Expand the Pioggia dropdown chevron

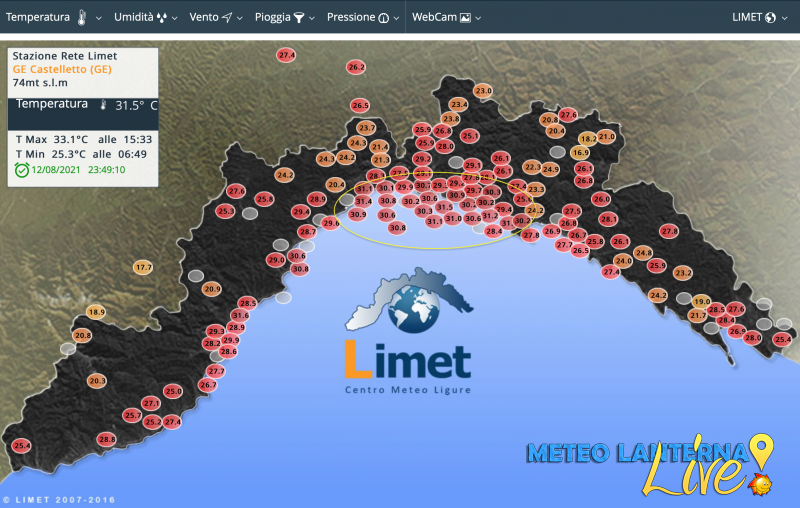[x=312, y=18]
